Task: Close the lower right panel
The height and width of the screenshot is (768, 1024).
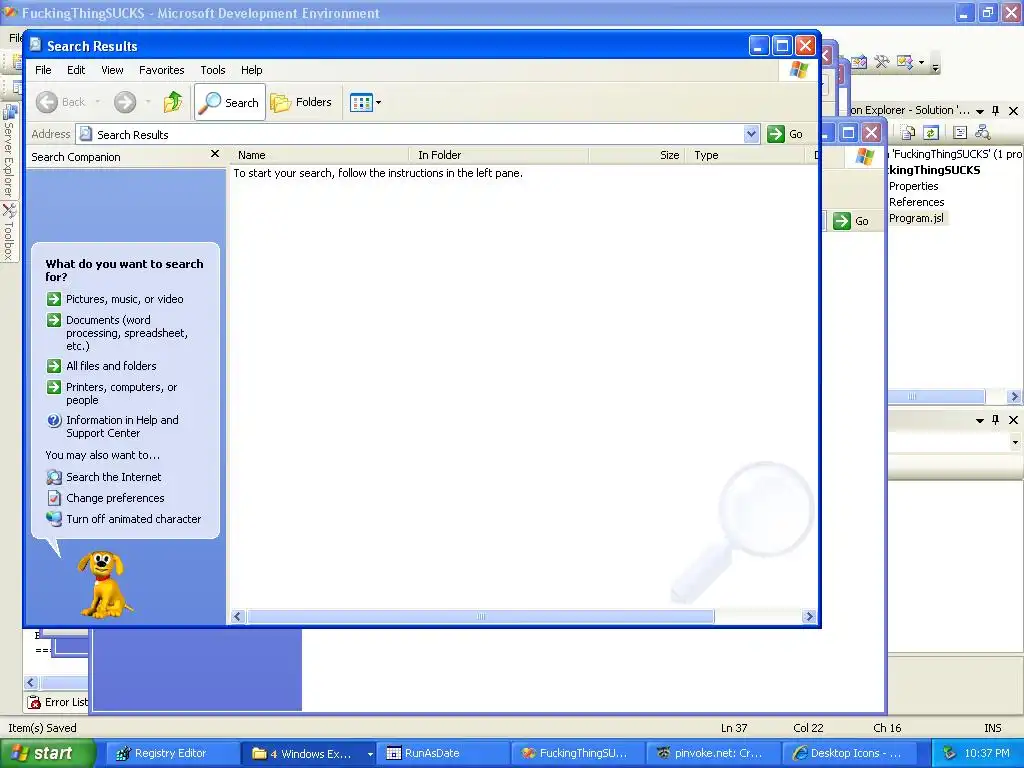Action: (x=1013, y=420)
